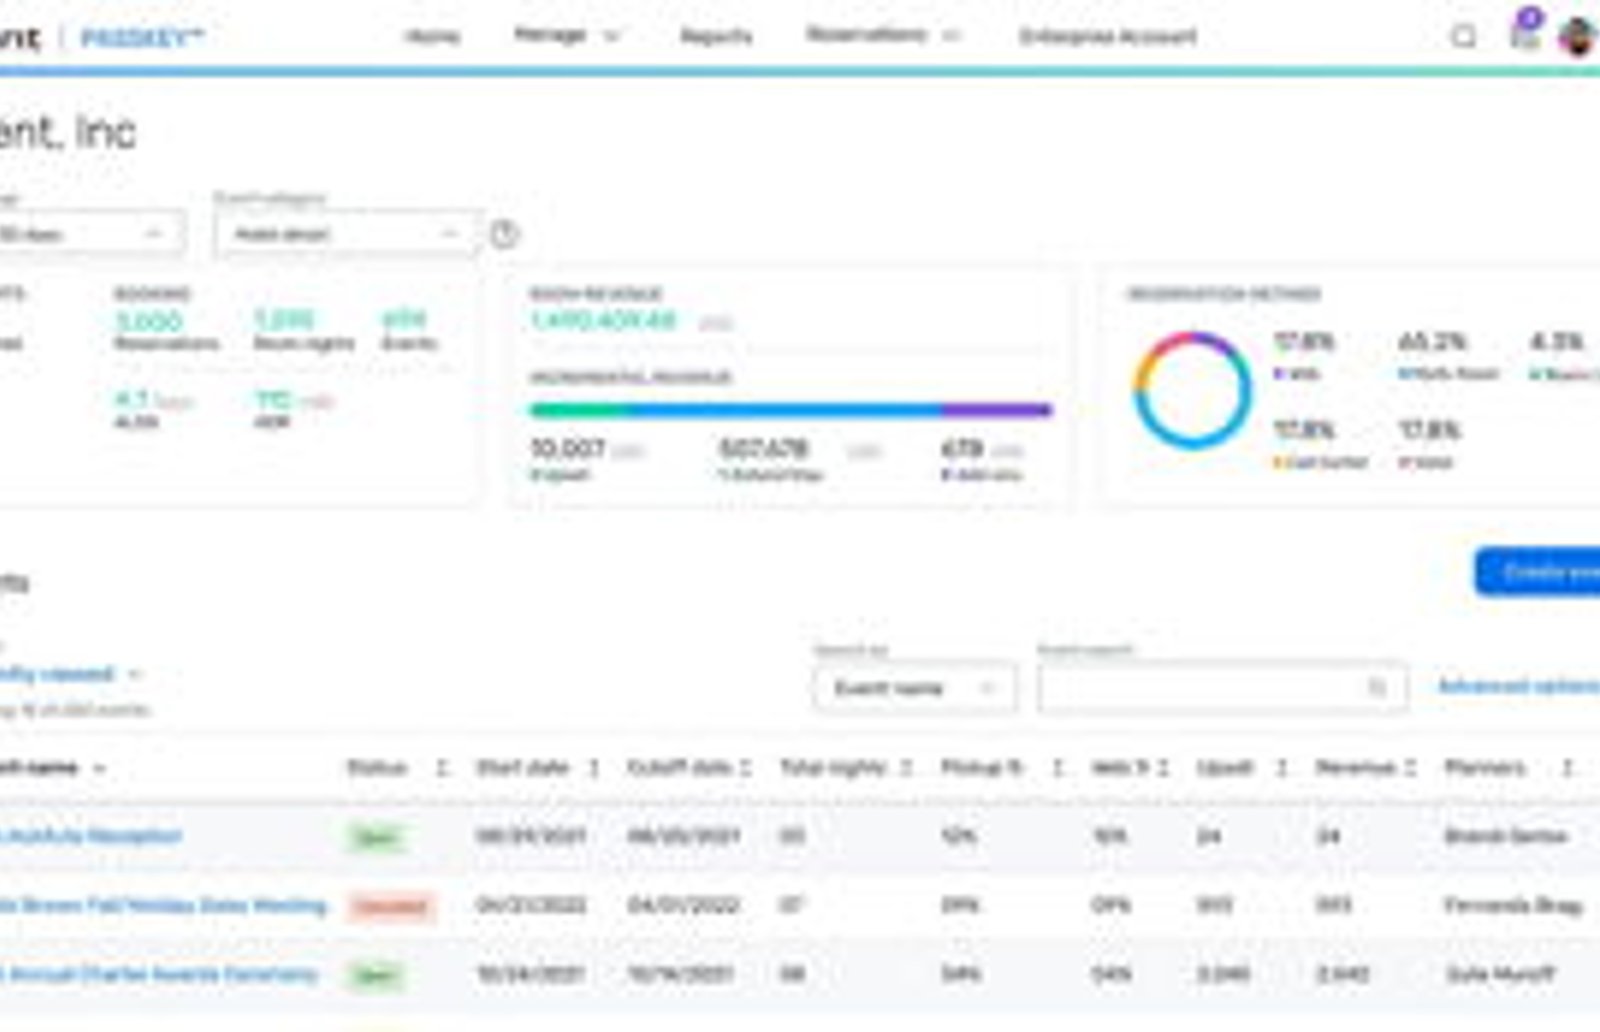The height and width of the screenshot is (1032, 1600).
Task: Go to the Reports menu item
Action: click(x=716, y=37)
